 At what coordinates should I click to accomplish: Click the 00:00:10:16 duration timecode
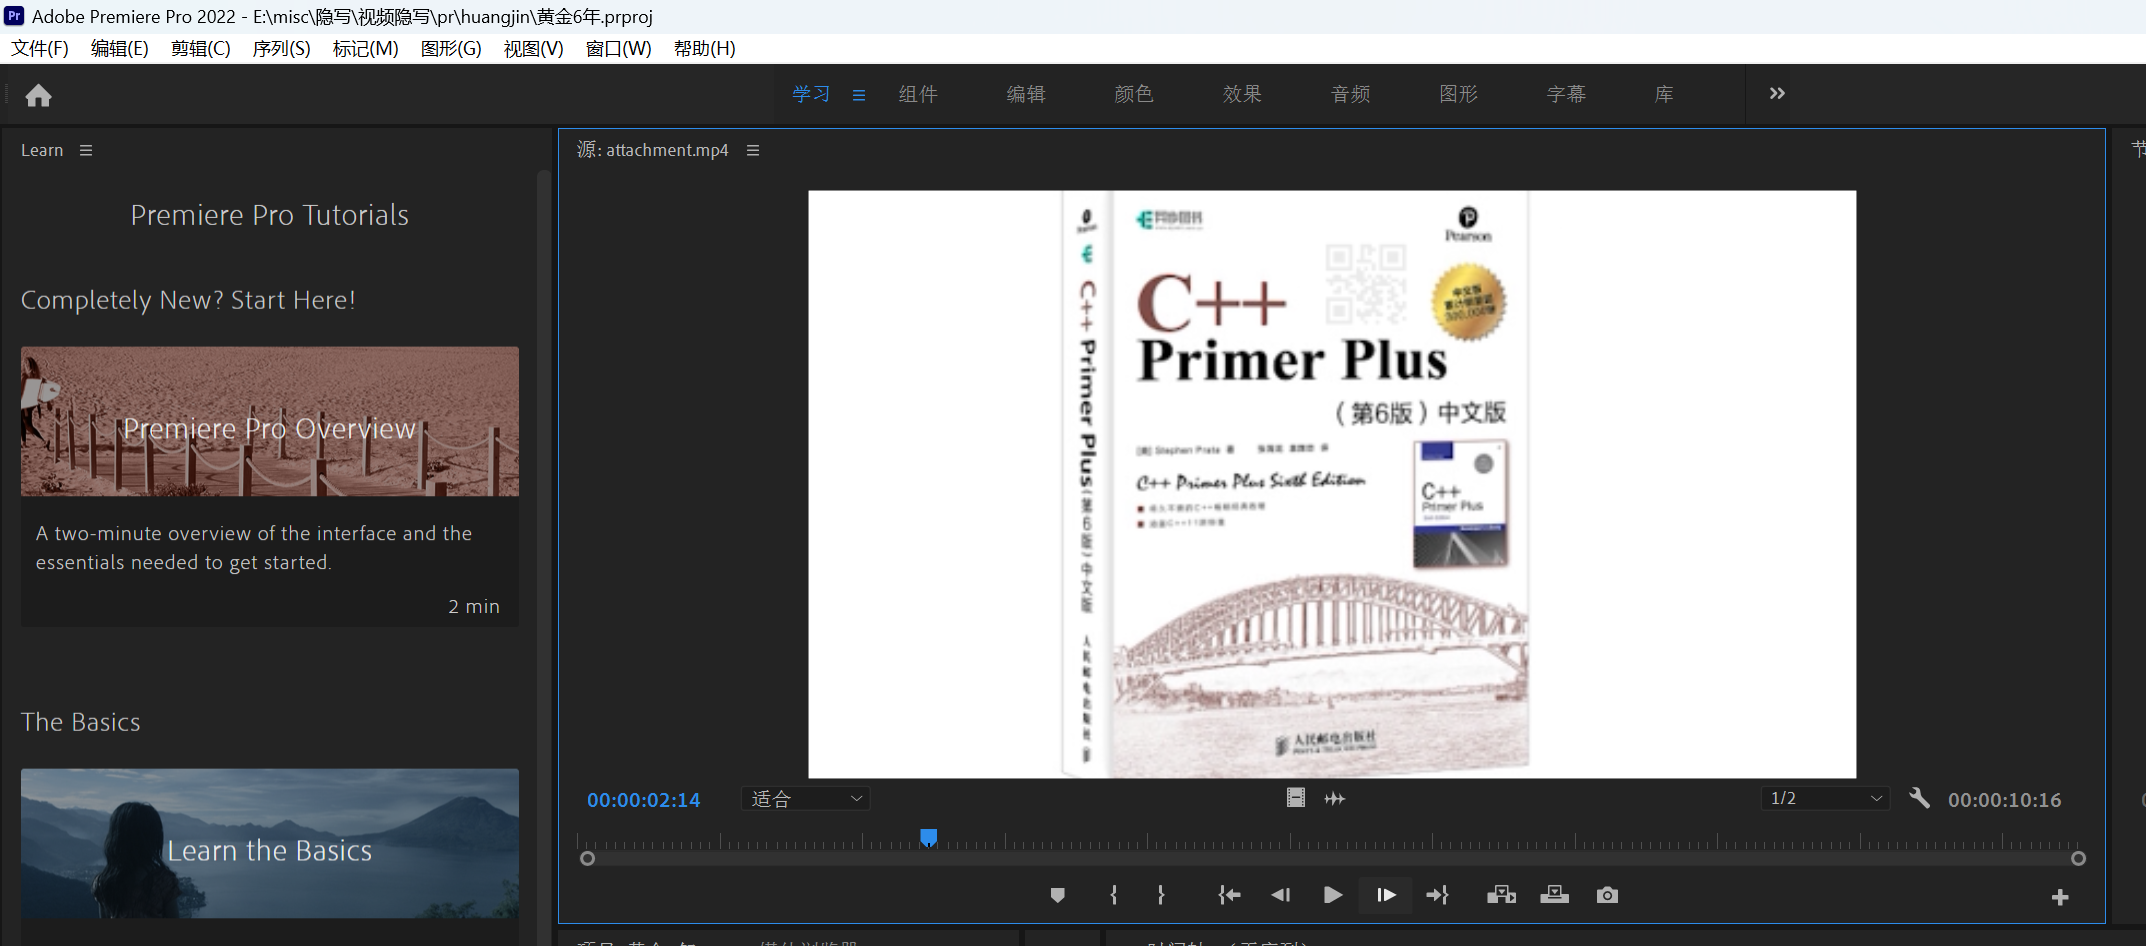tap(2004, 800)
